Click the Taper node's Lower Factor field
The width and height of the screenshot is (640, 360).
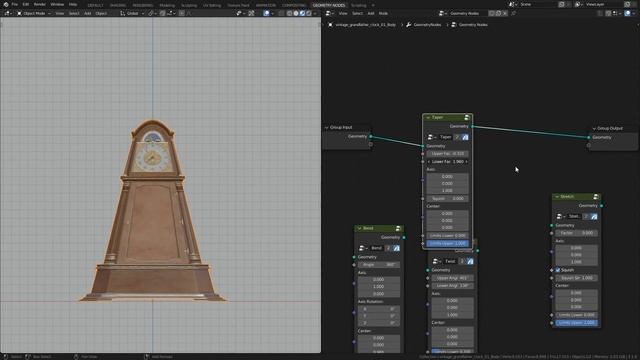(x=448, y=162)
